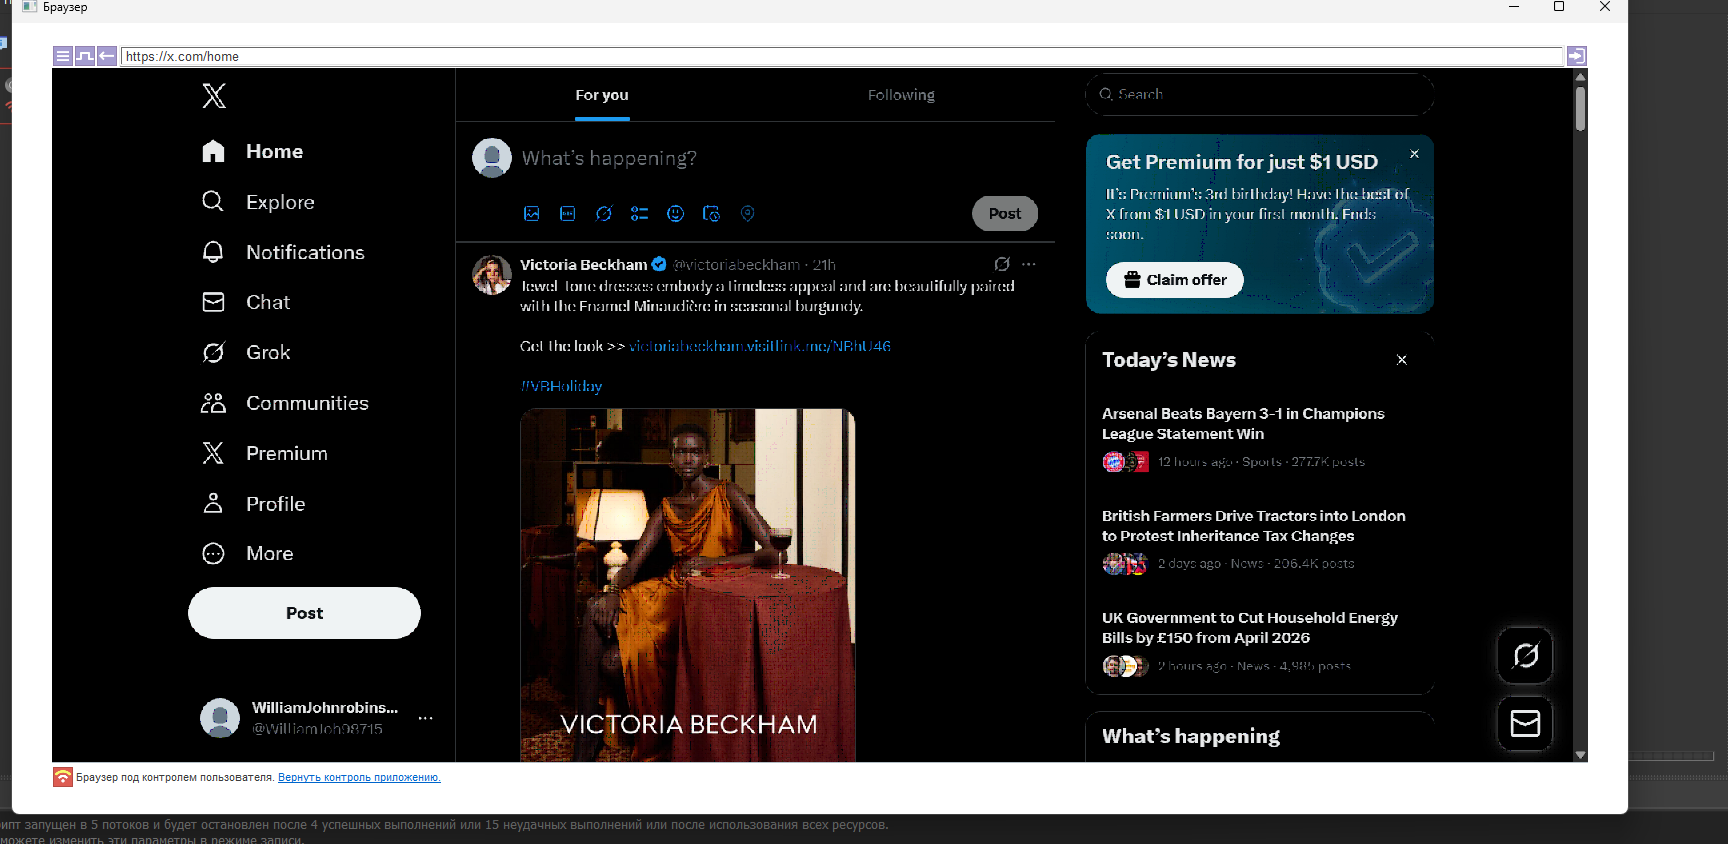Switch to the Following tab
Viewport: 1728px width, 844px height.
click(901, 95)
